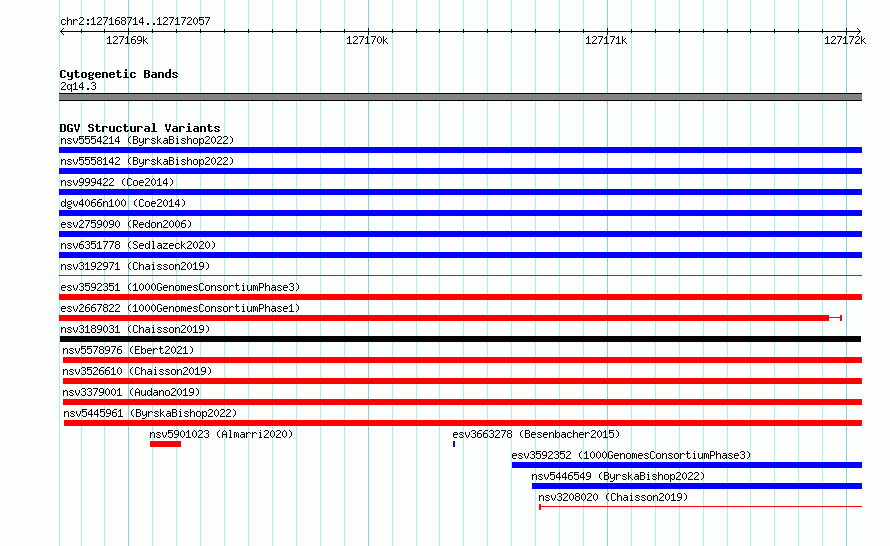Click esv3592351 (1000GenomesConsortiumPhase3) label
This screenshot has width=890, height=546.
tap(180, 287)
